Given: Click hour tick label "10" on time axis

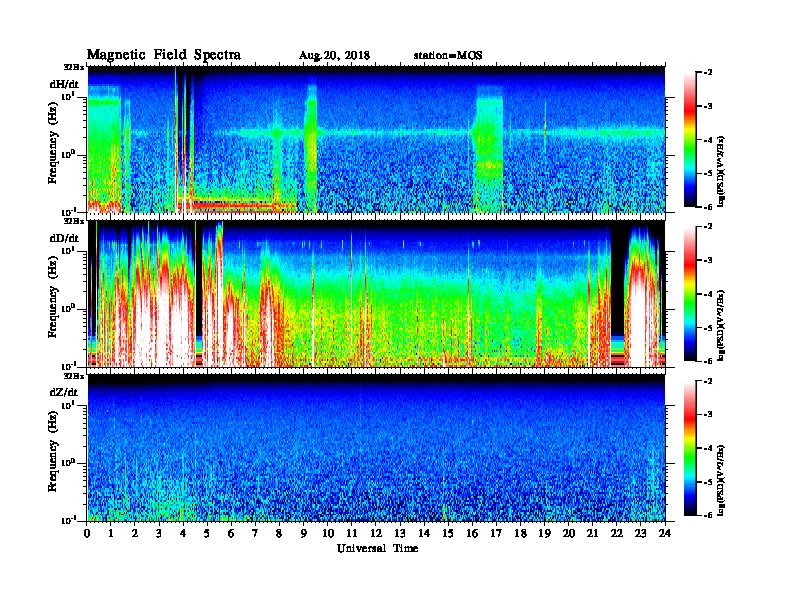Looking at the screenshot, I should (328, 534).
